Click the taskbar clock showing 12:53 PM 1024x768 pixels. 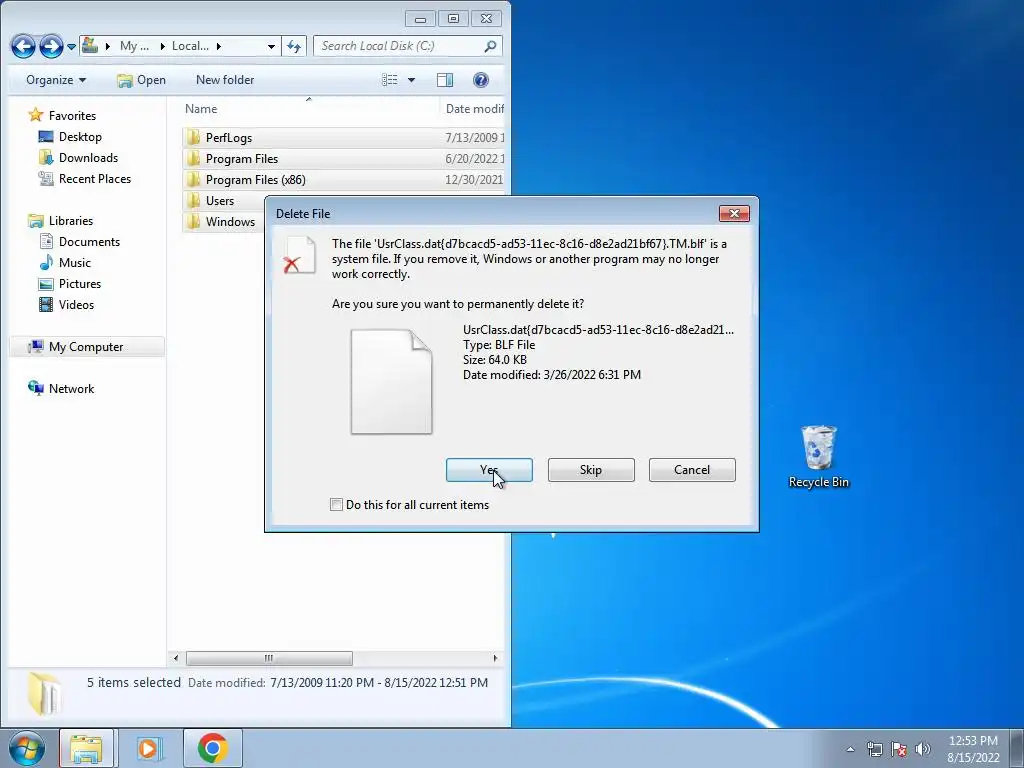[973, 749]
